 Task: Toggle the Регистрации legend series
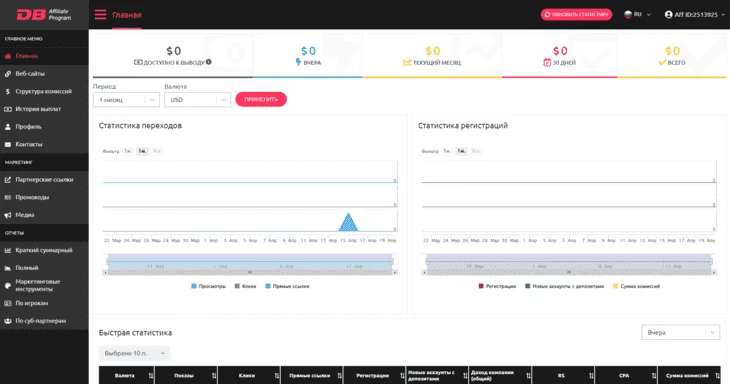[x=497, y=286]
